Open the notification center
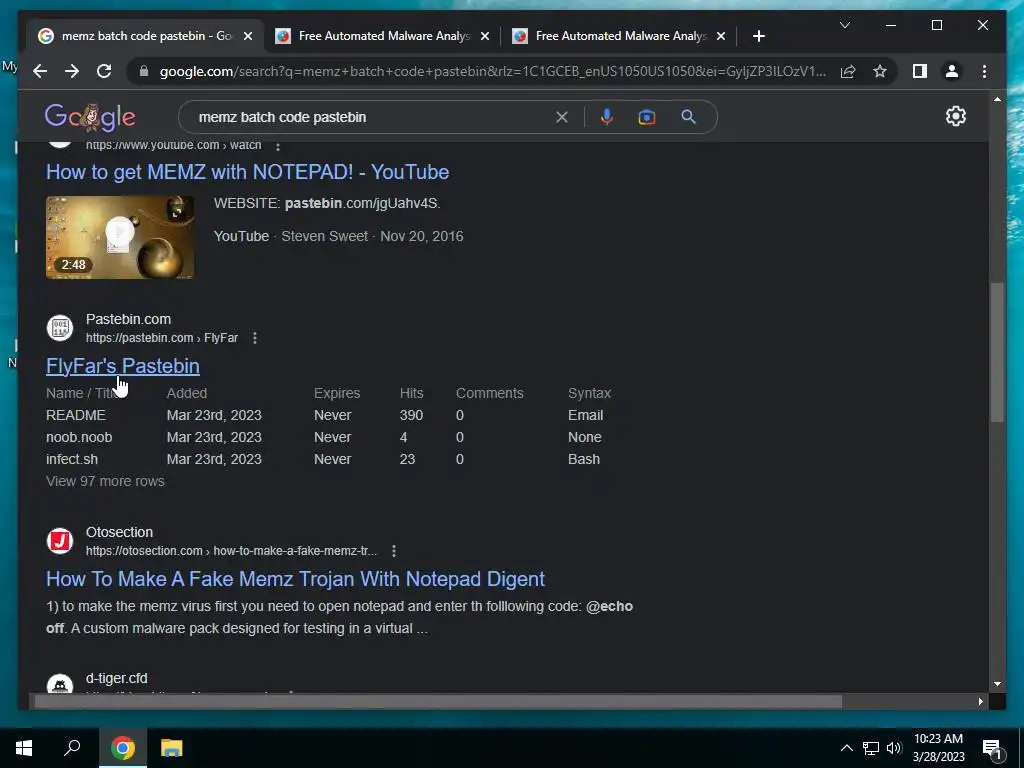 point(993,749)
